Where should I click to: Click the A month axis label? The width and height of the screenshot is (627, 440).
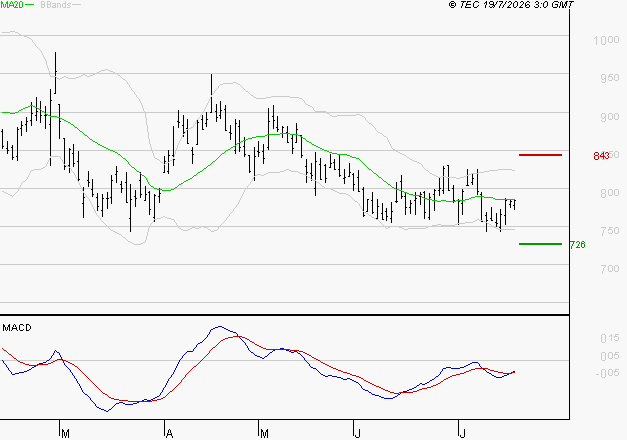click(x=169, y=434)
